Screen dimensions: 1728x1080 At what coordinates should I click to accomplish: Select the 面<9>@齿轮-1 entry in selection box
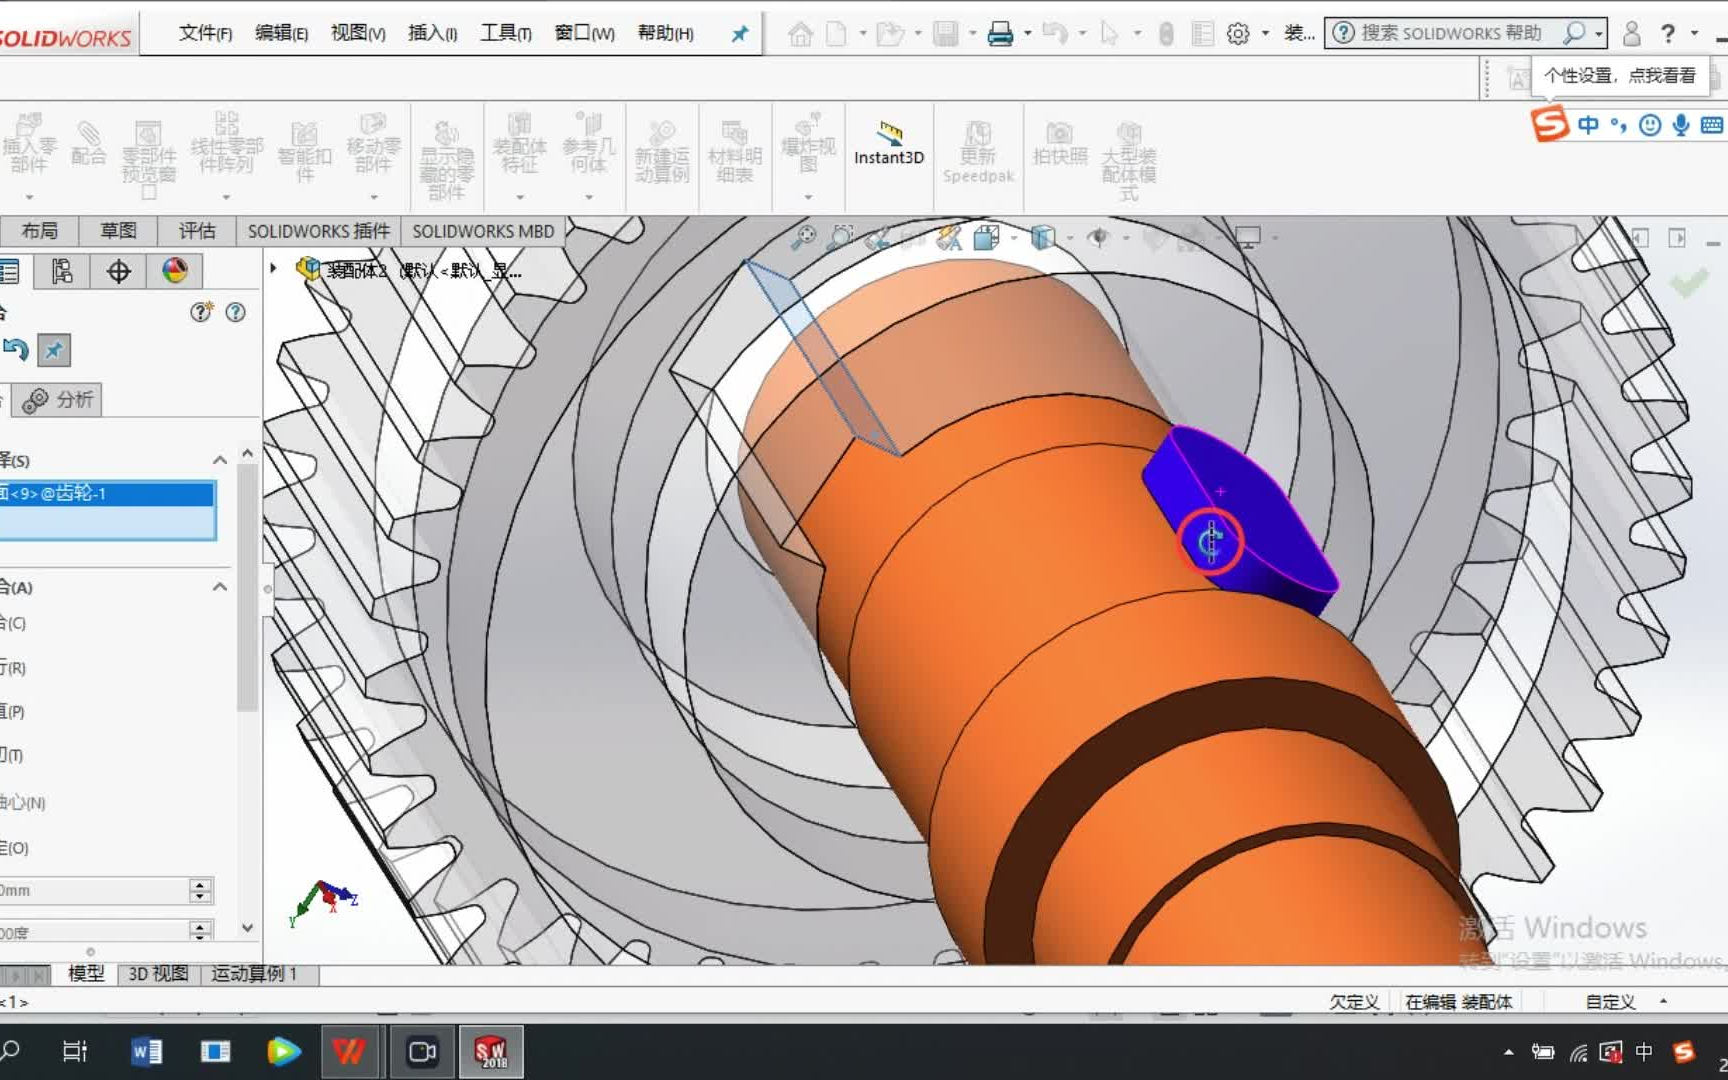point(107,493)
